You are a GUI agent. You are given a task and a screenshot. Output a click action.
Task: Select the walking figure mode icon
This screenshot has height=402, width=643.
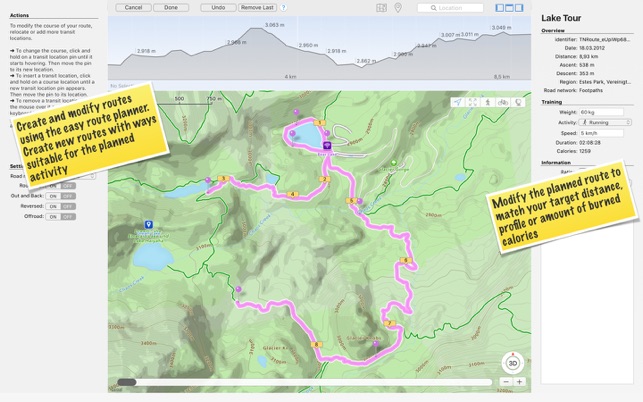(488, 102)
